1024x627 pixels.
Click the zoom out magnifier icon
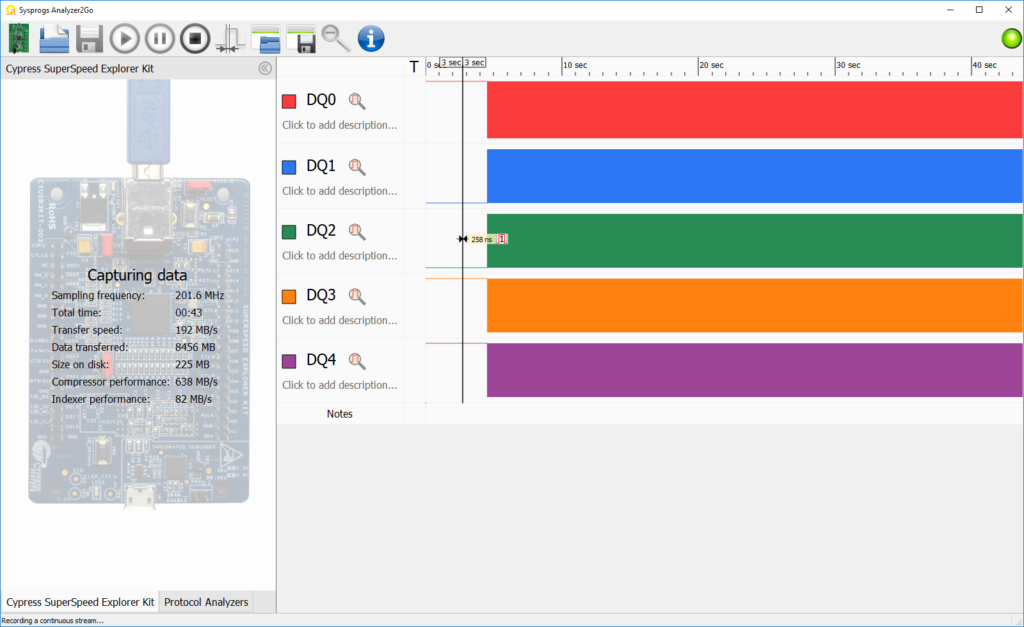[336, 38]
